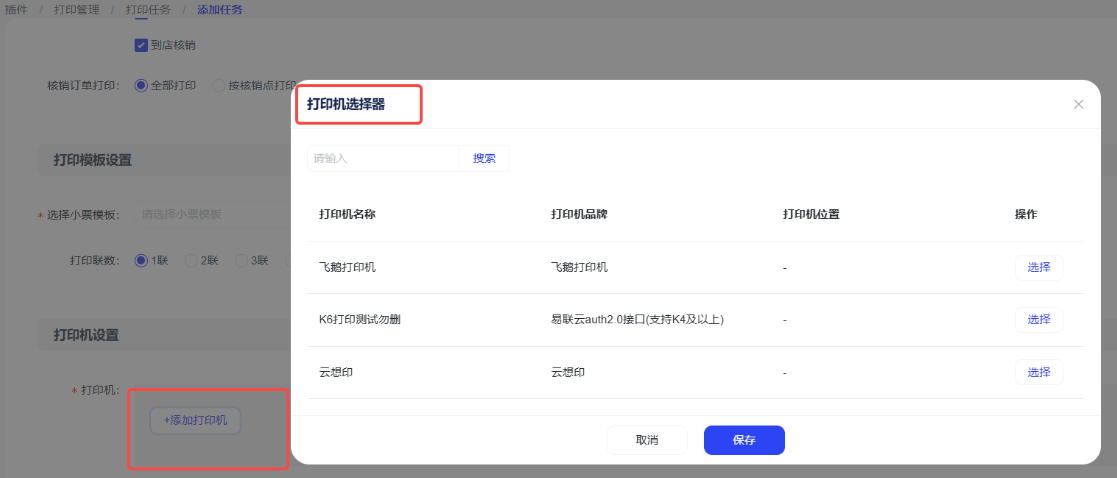Select the 云想印 printer via 选择

1038,372
